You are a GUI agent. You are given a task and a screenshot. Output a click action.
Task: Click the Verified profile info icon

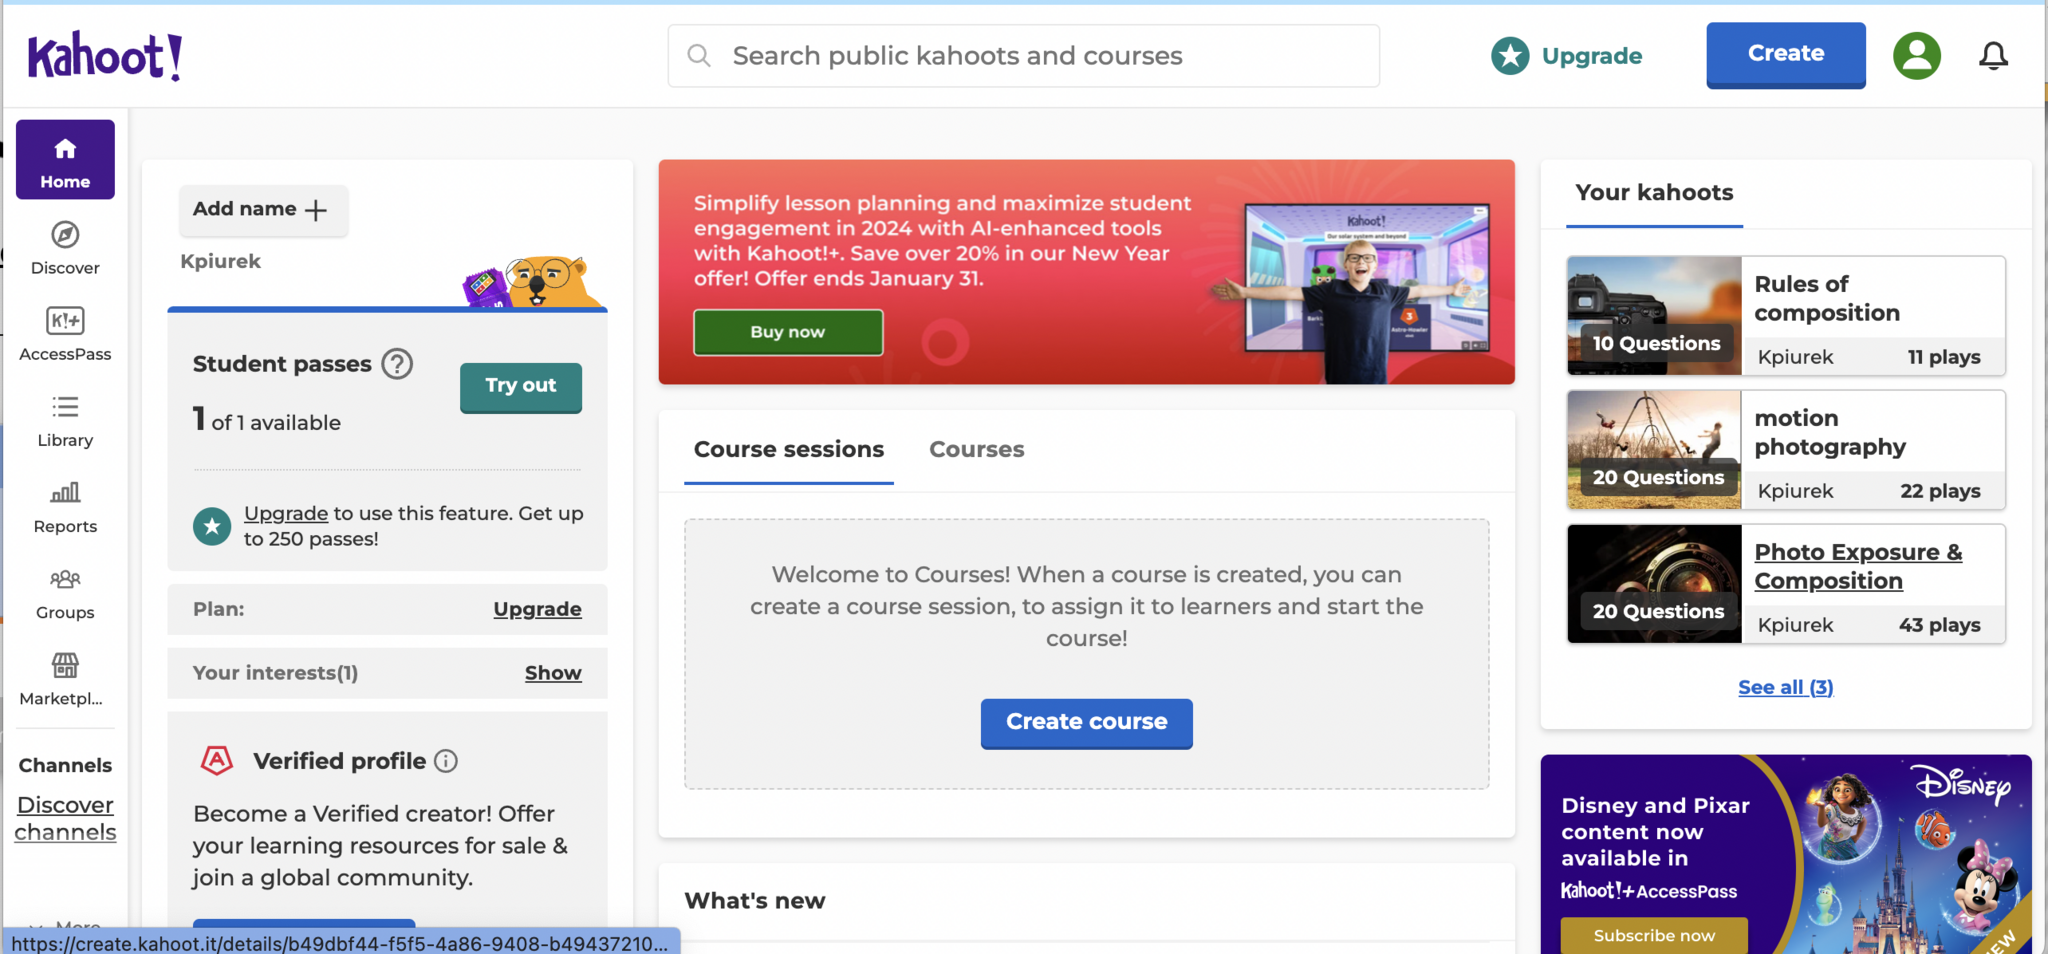pos(446,762)
